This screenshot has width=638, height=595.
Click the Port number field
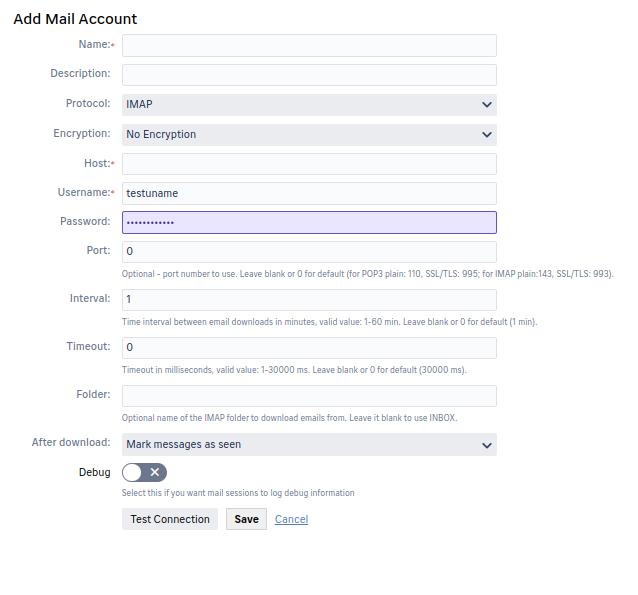click(309, 252)
